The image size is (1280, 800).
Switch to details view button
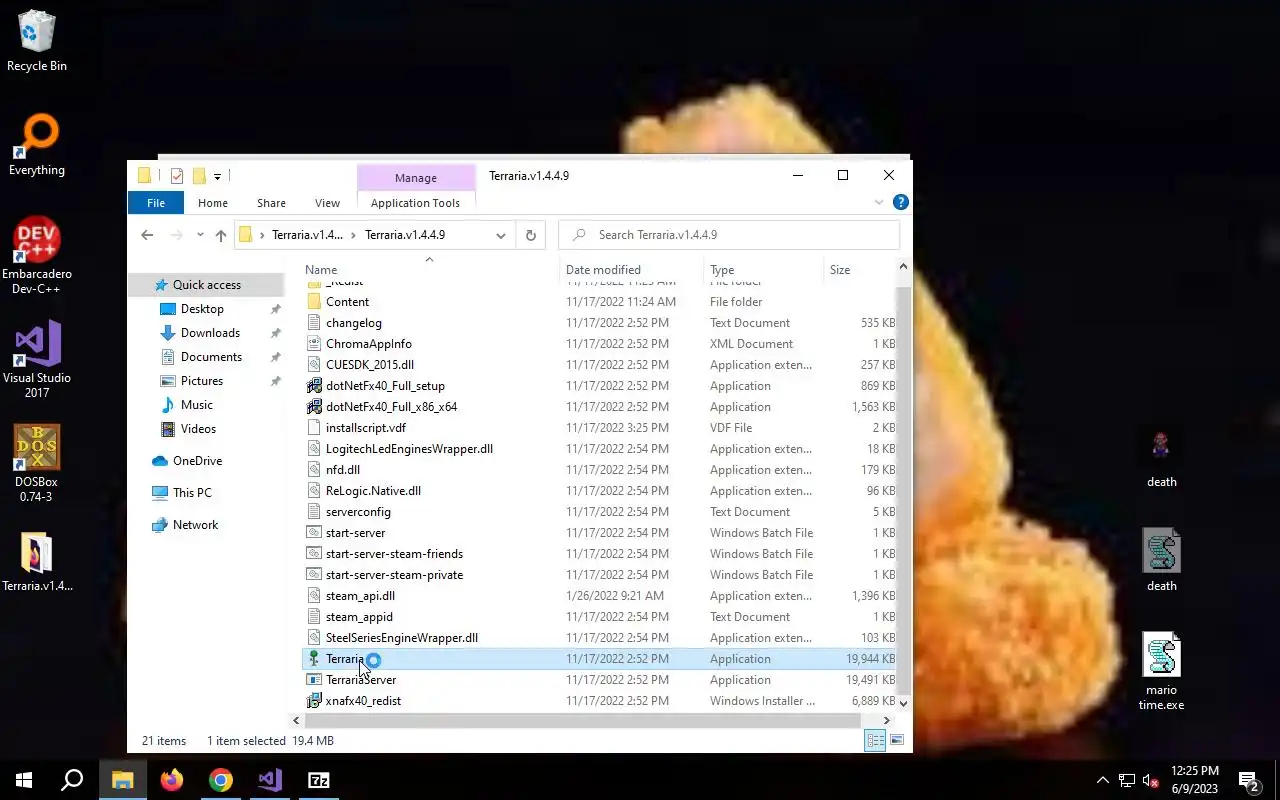tap(875, 741)
